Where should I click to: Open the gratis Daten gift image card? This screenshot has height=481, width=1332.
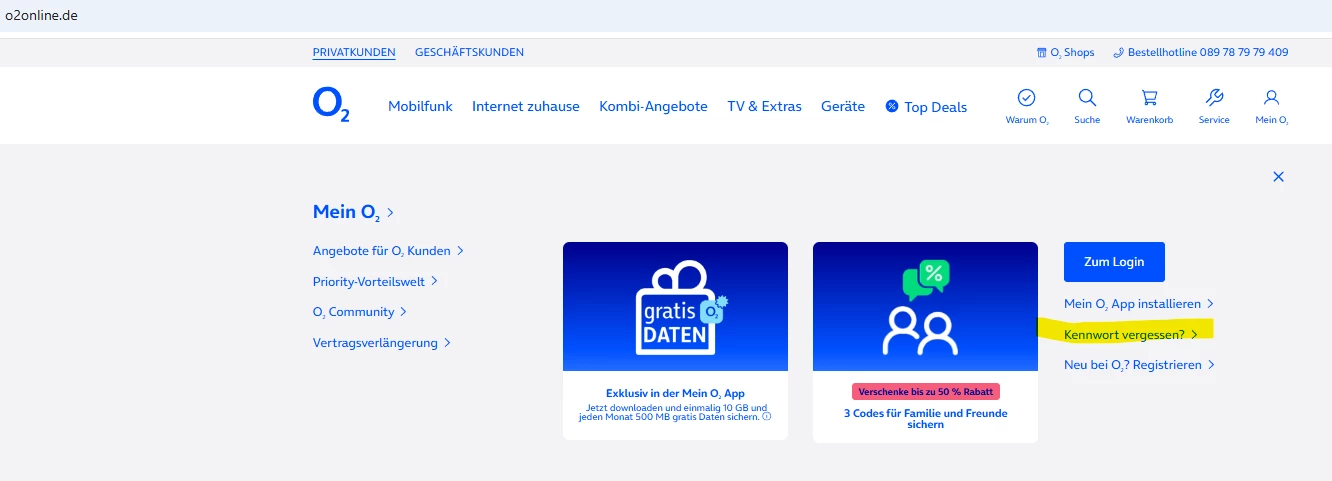point(675,307)
